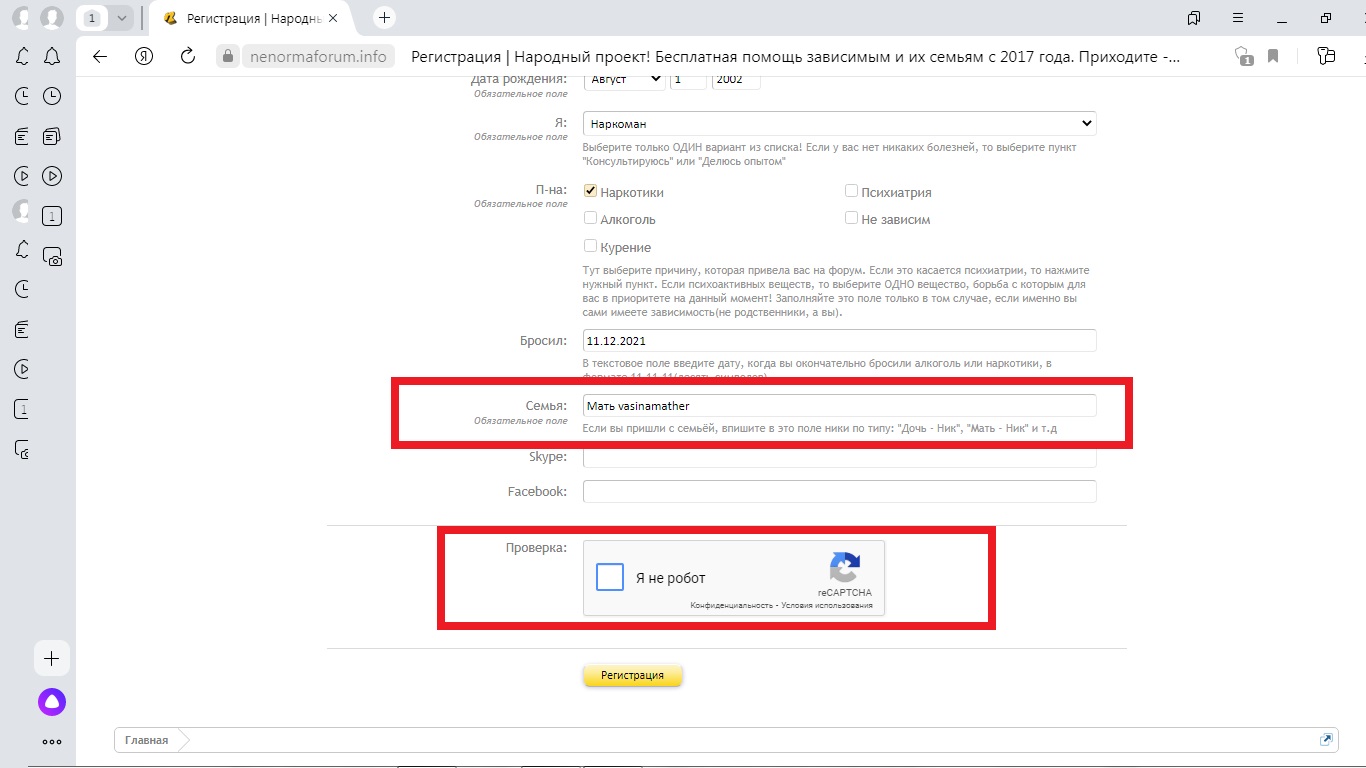Image resolution: width=1366 pixels, height=768 pixels.
Task: Check the 'Я не робот' reCAPTCHA box
Action: pyautogui.click(x=610, y=578)
